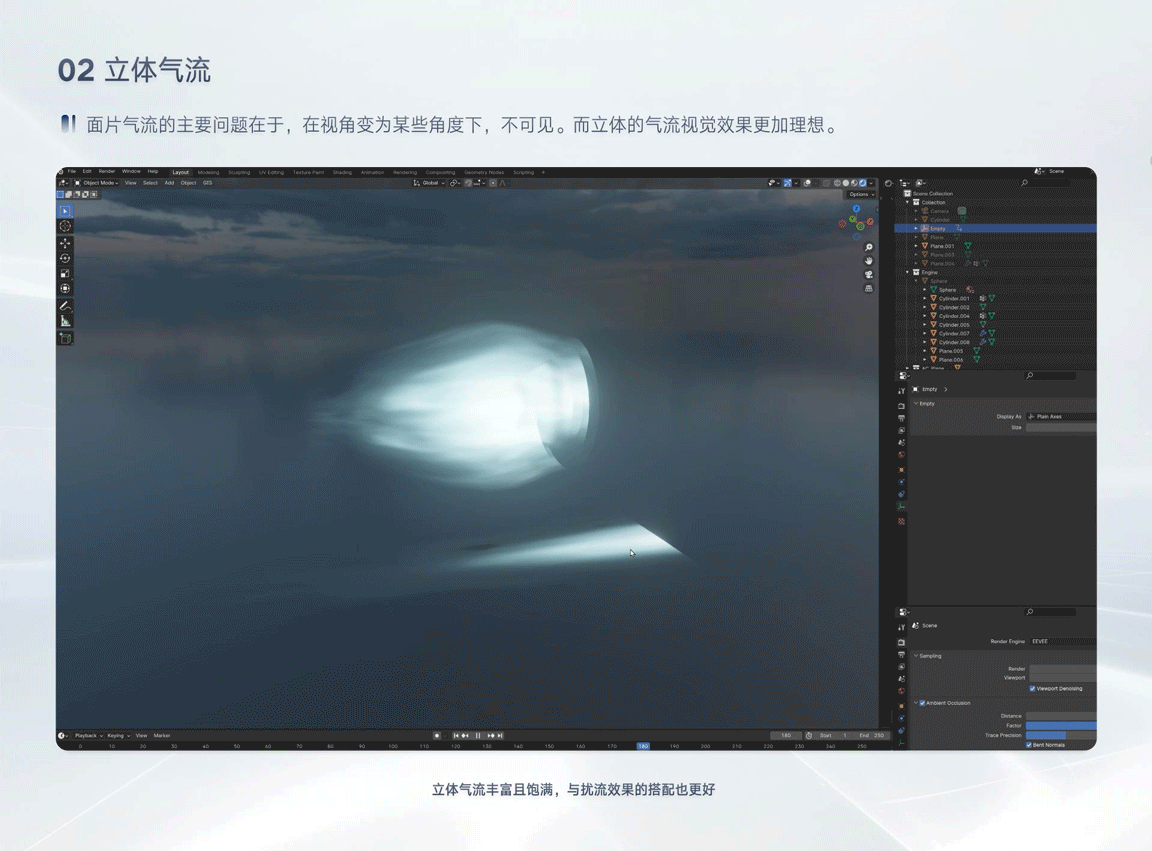Click the viewport pan hand icon

coord(868,261)
